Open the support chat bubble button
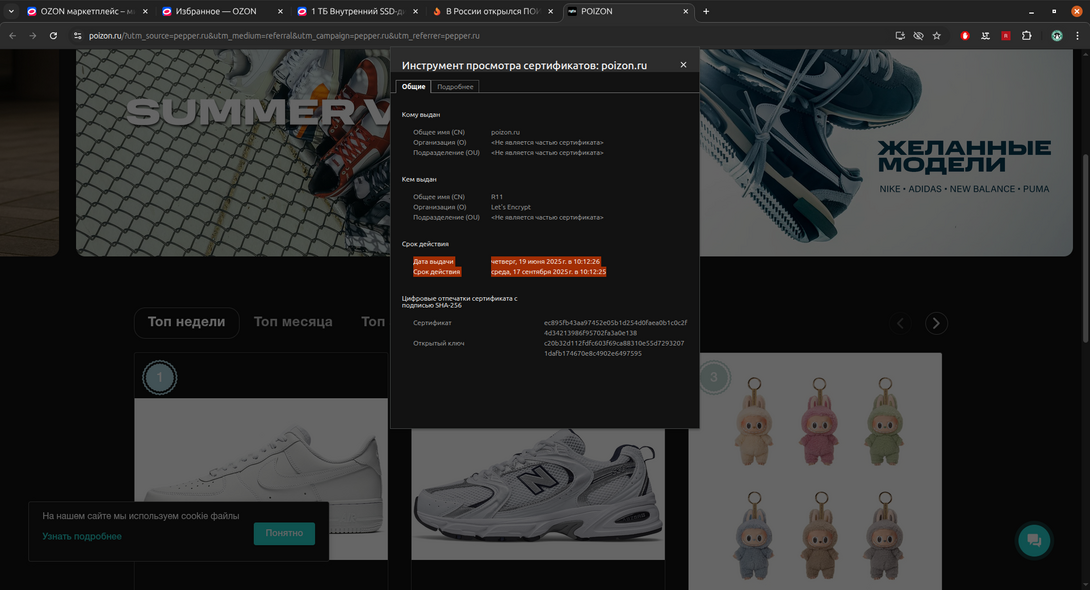Viewport: 1090px width, 590px height. 1034,541
